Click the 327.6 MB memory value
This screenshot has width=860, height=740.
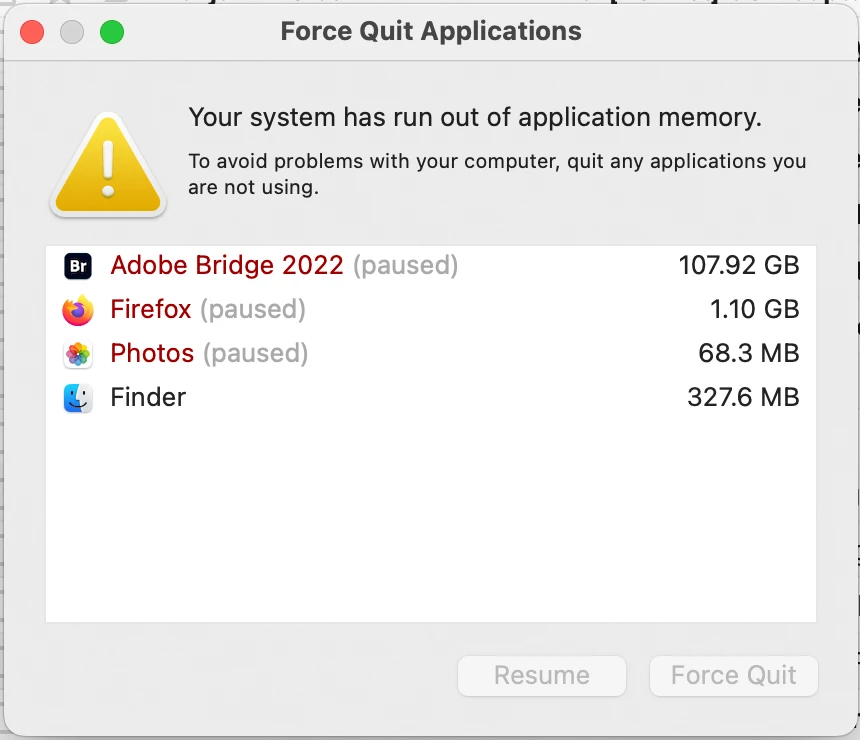pos(743,398)
